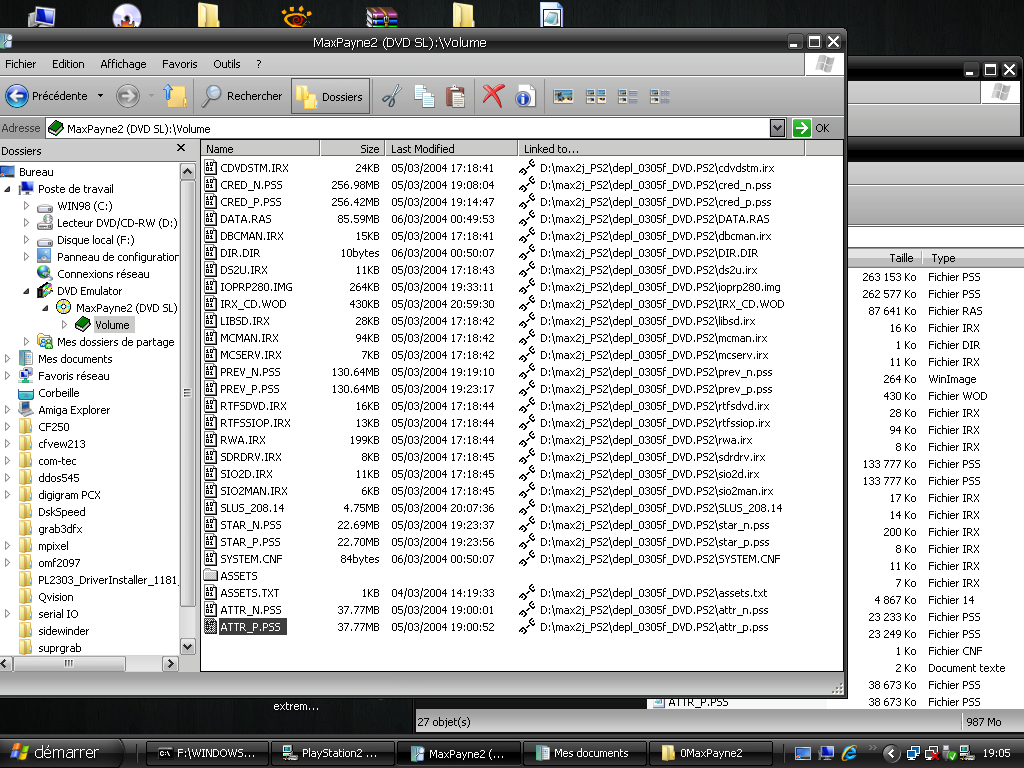Collapse the MaxPayne2 (DVD SL) node
1024x768 pixels.
pyautogui.click(x=45, y=308)
